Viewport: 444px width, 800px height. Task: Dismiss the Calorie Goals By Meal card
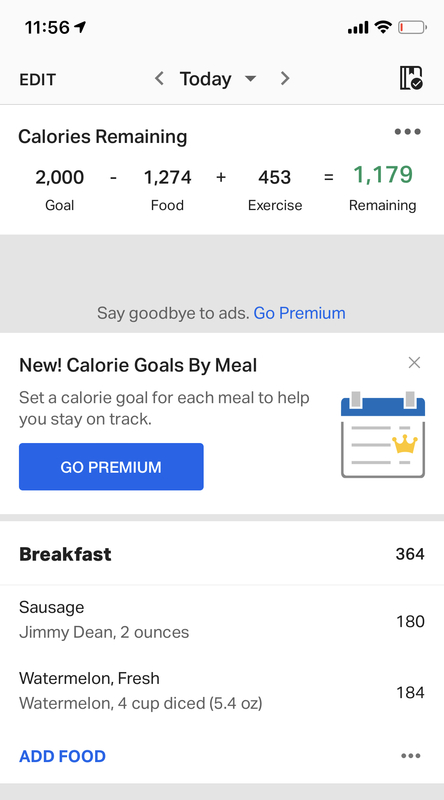click(414, 363)
